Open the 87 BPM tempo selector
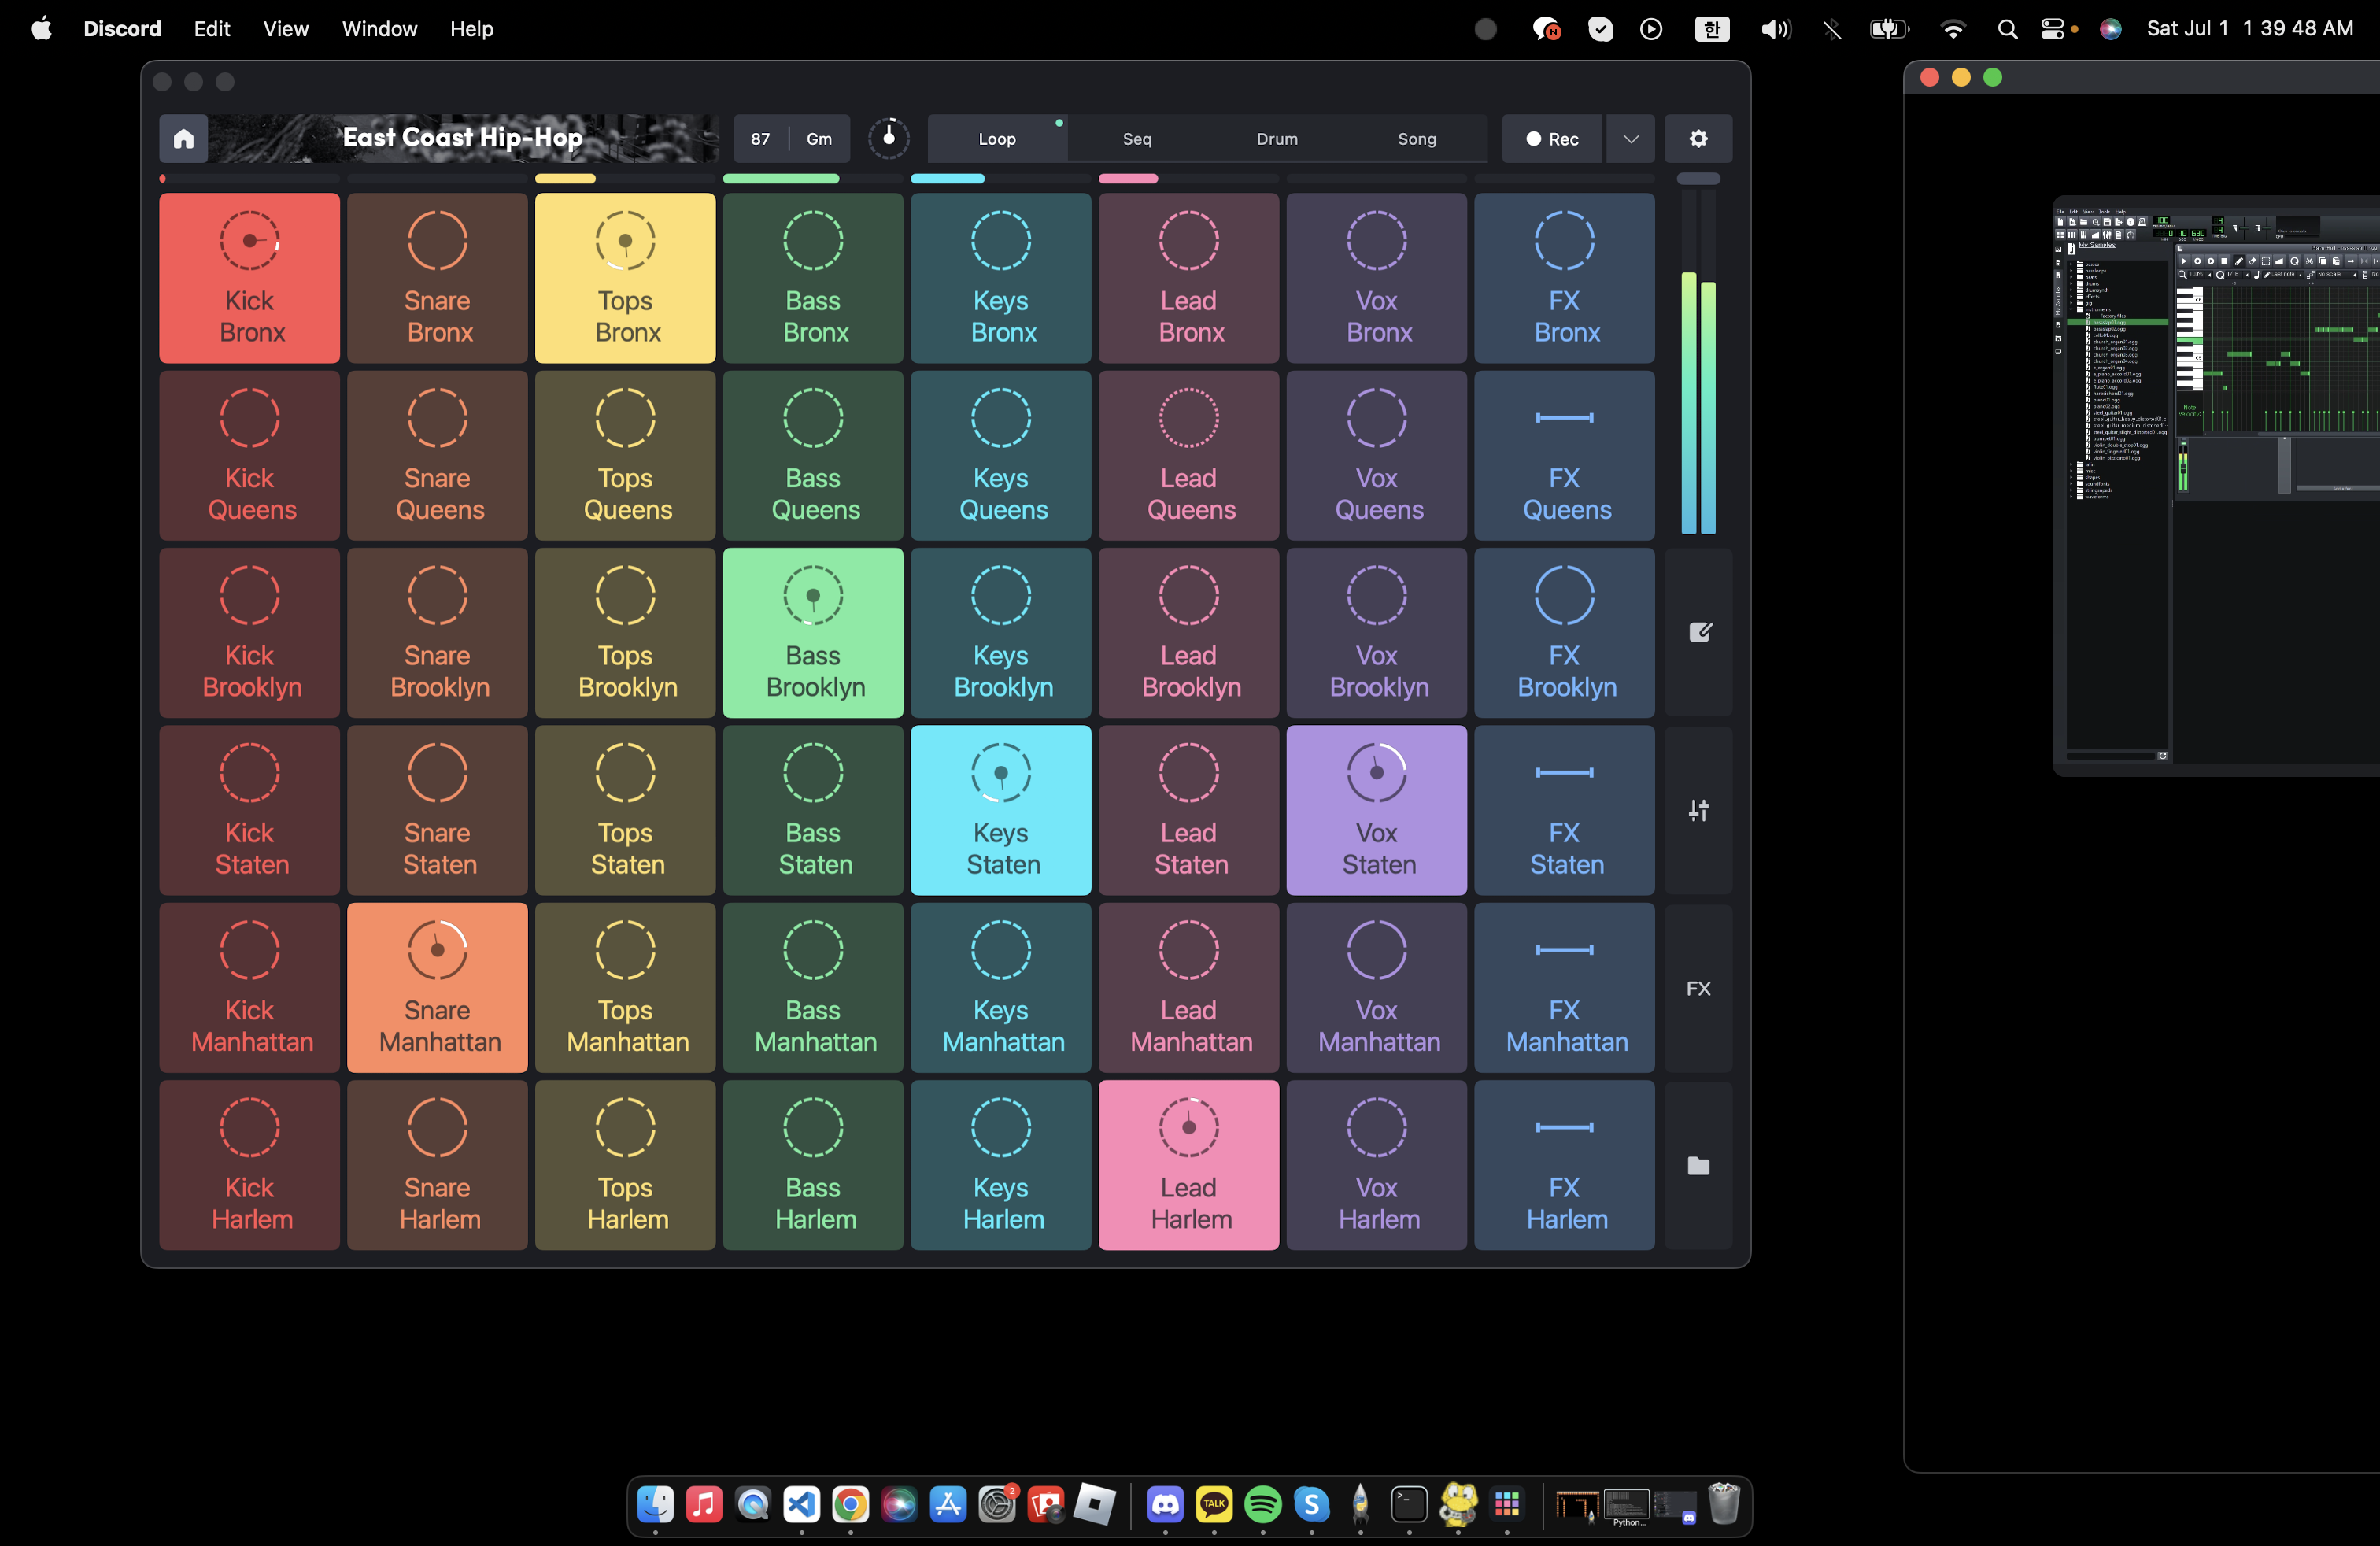 760,138
